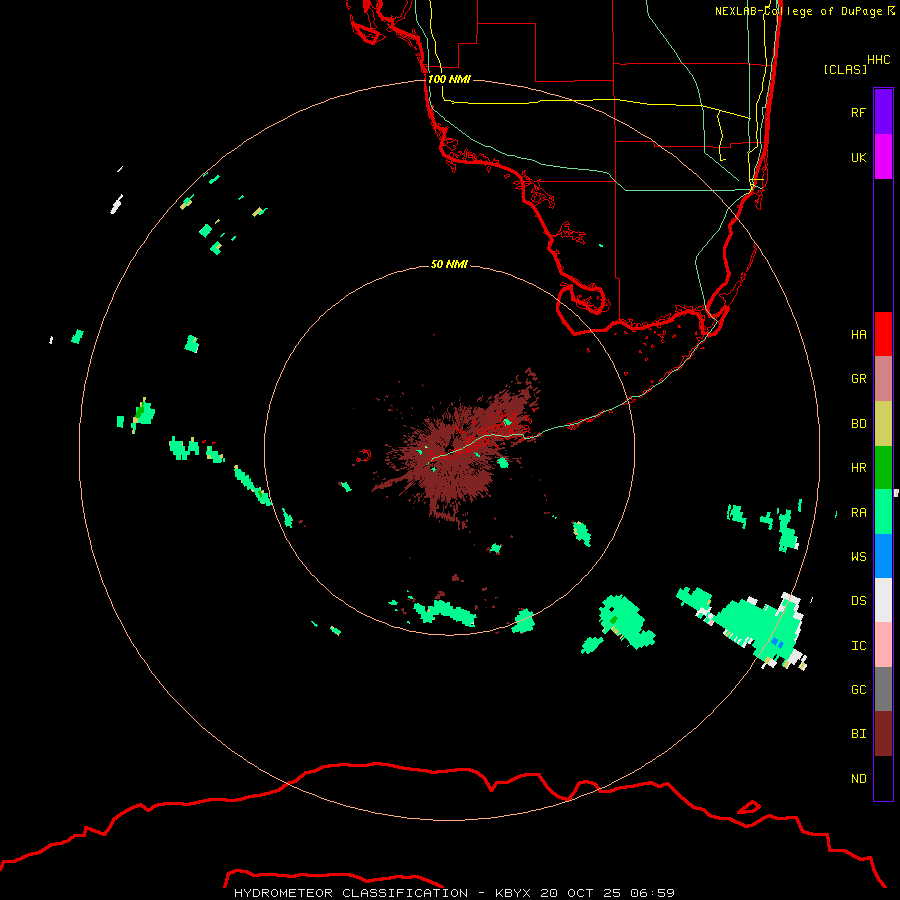The height and width of the screenshot is (900, 900).
Task: Click the "50 NMI" range ring label
Action: 449,264
